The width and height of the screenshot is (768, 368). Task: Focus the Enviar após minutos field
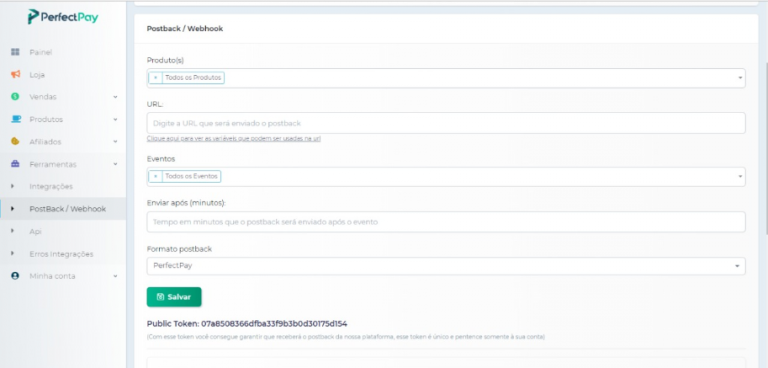[446, 222]
